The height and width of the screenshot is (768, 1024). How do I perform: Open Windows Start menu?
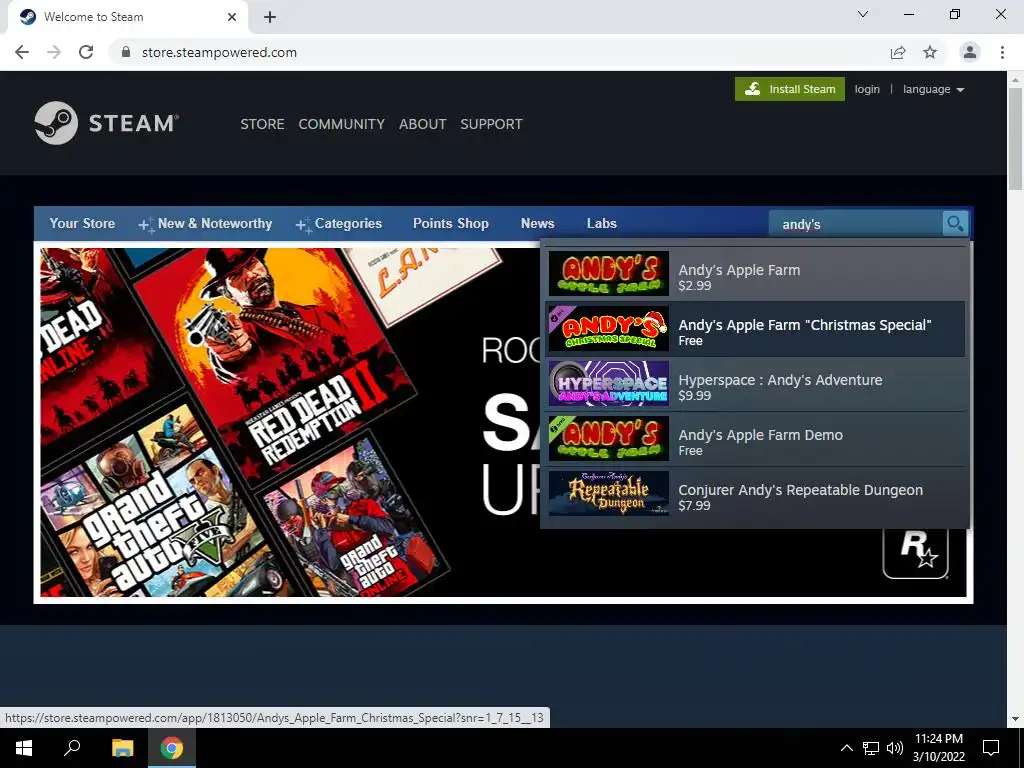click(x=24, y=748)
